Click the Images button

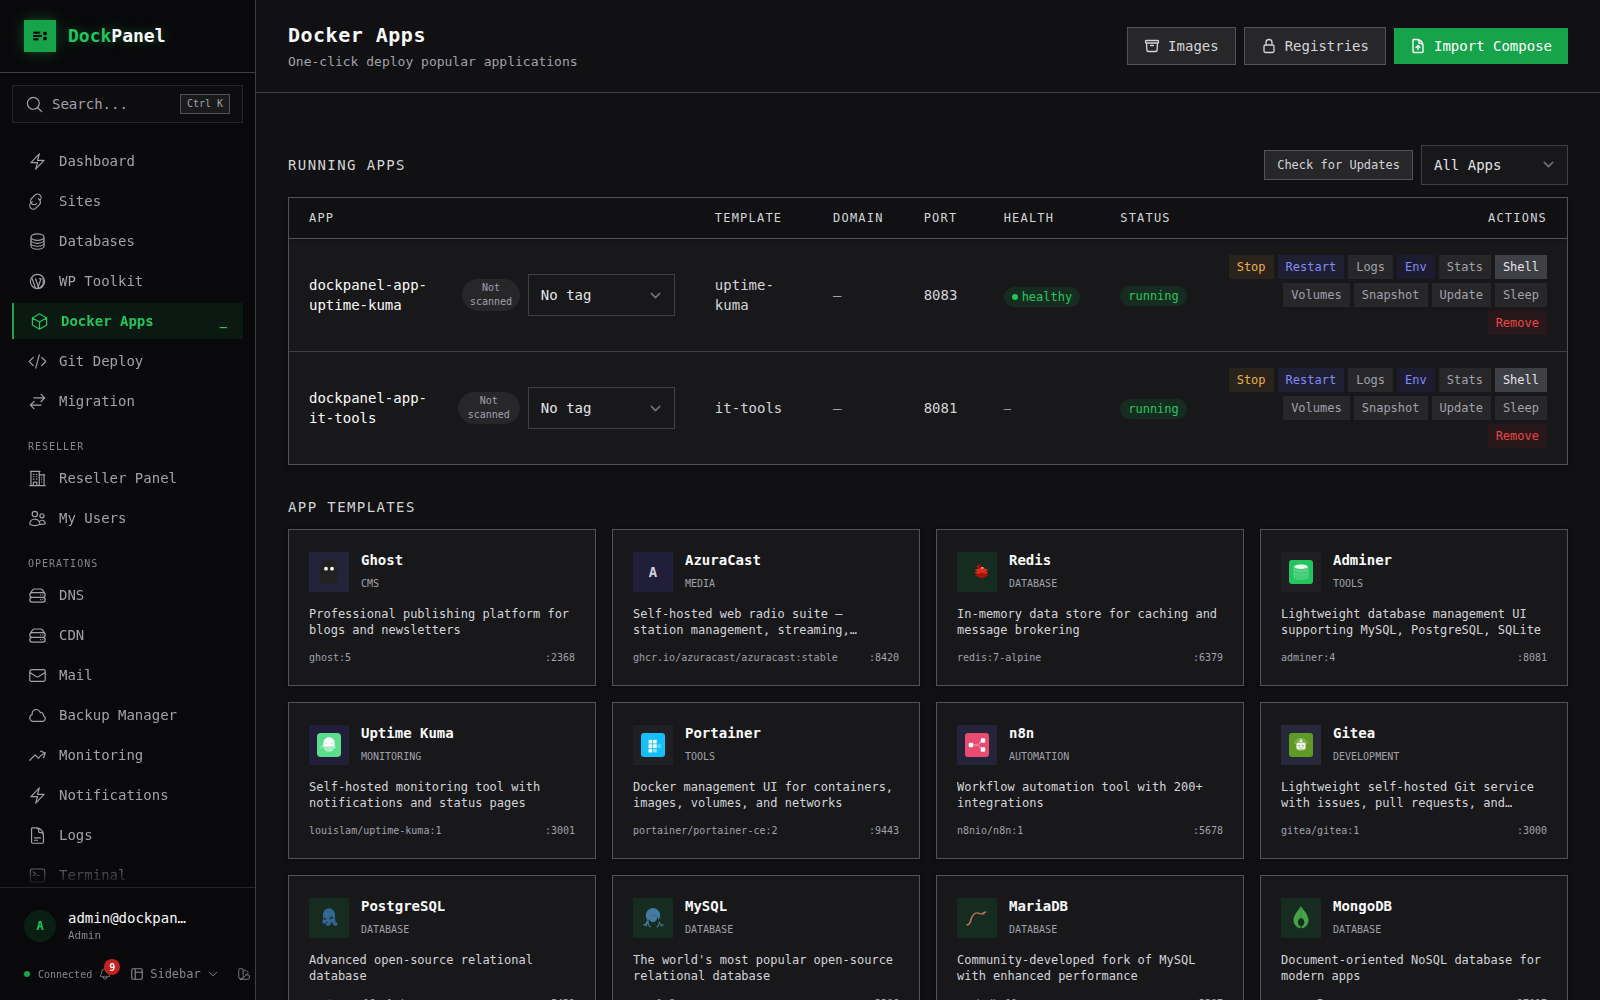tap(1181, 46)
